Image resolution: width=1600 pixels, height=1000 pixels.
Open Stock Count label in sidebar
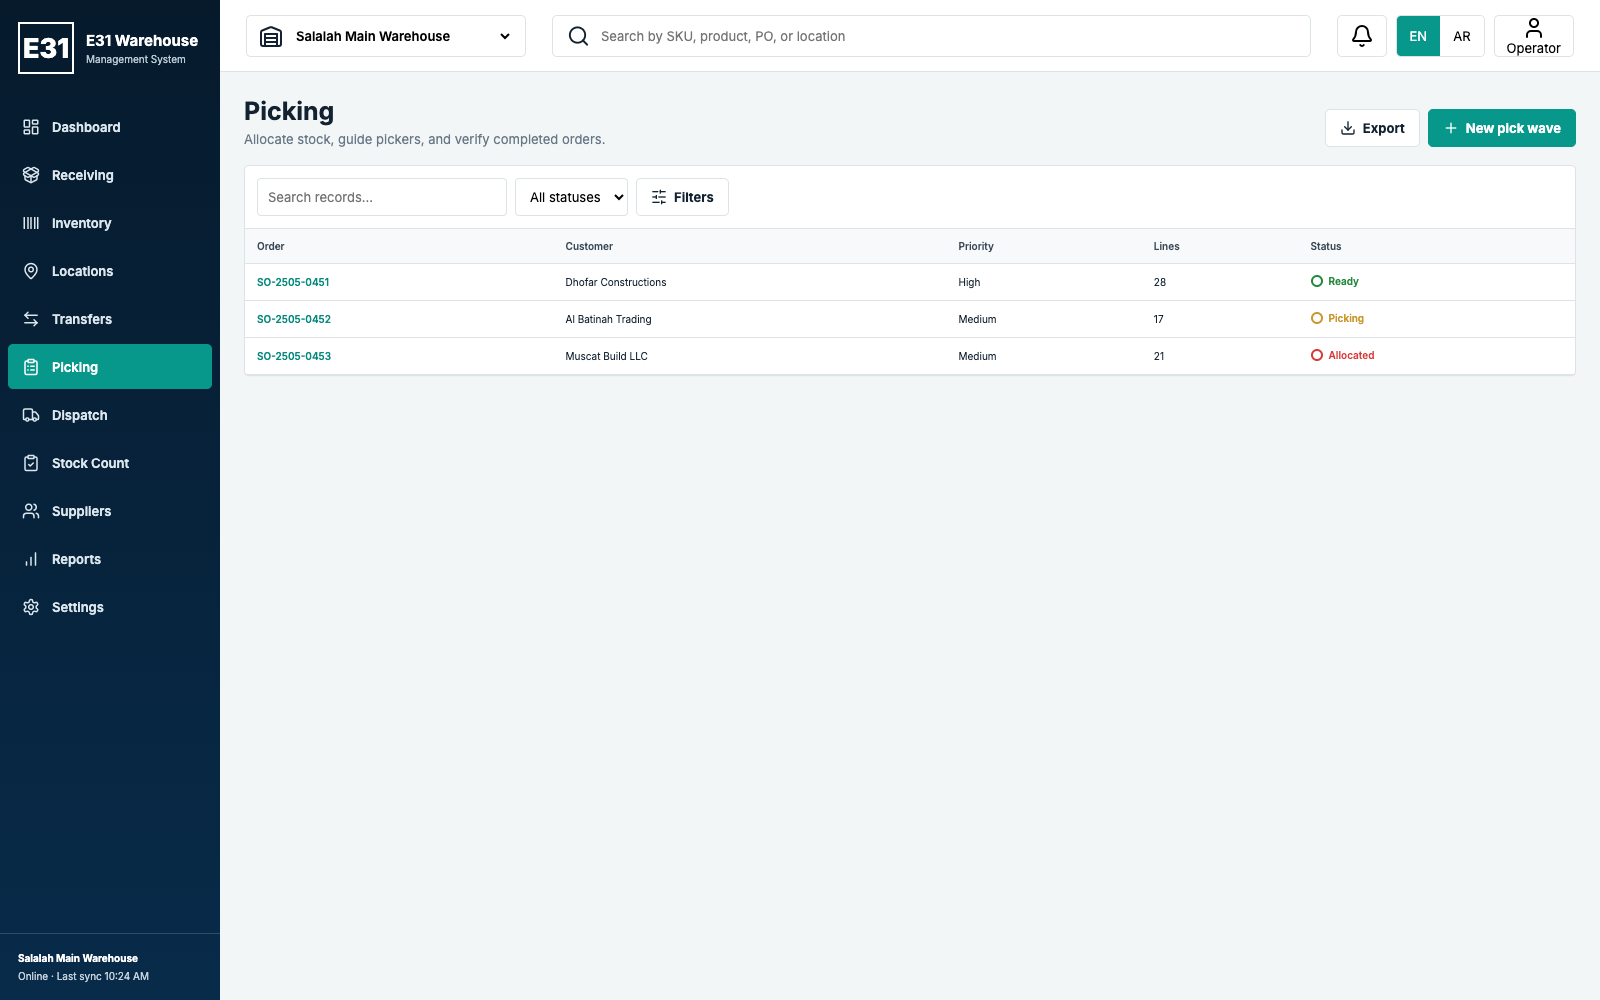pos(90,463)
